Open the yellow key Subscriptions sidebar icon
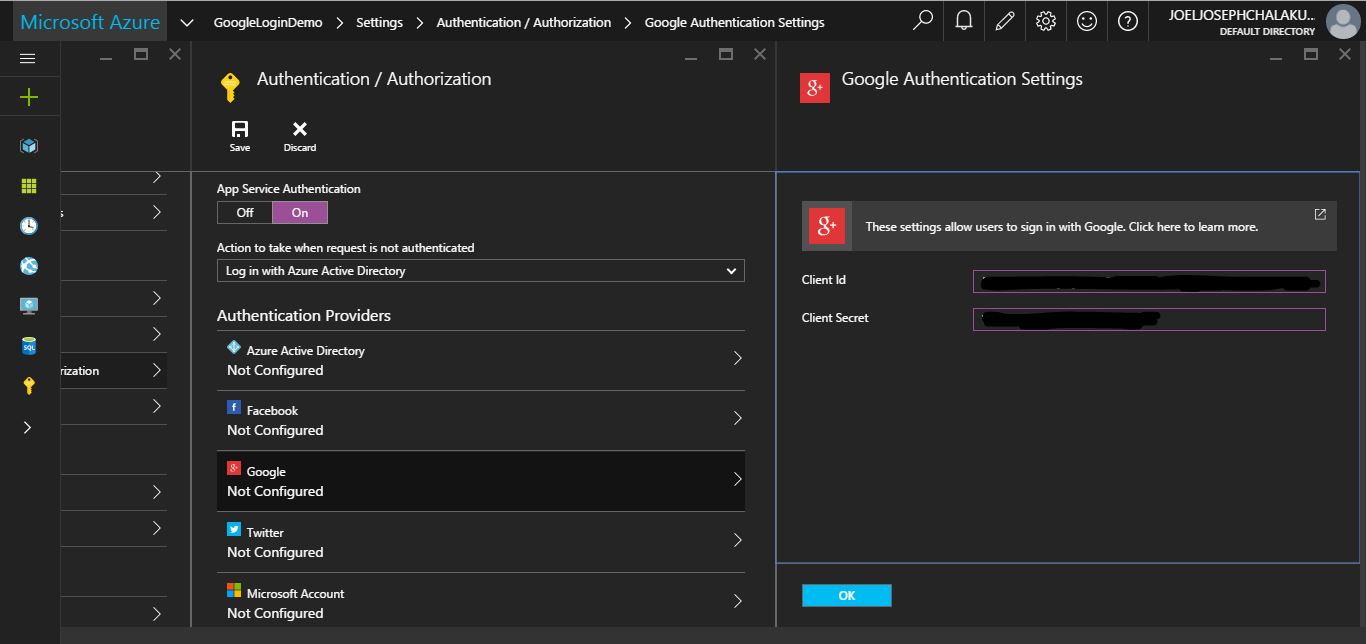 click(x=28, y=386)
